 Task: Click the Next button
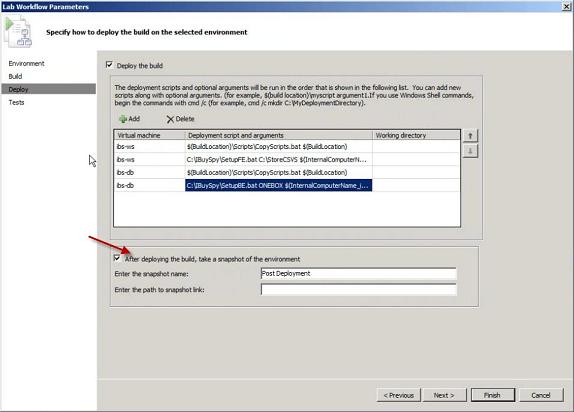(x=444, y=395)
